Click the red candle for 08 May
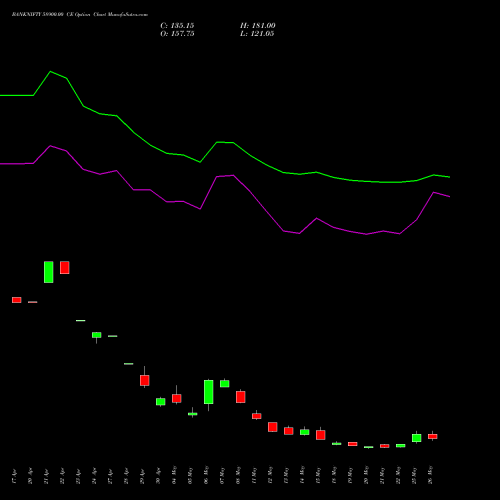 [x=241, y=397]
